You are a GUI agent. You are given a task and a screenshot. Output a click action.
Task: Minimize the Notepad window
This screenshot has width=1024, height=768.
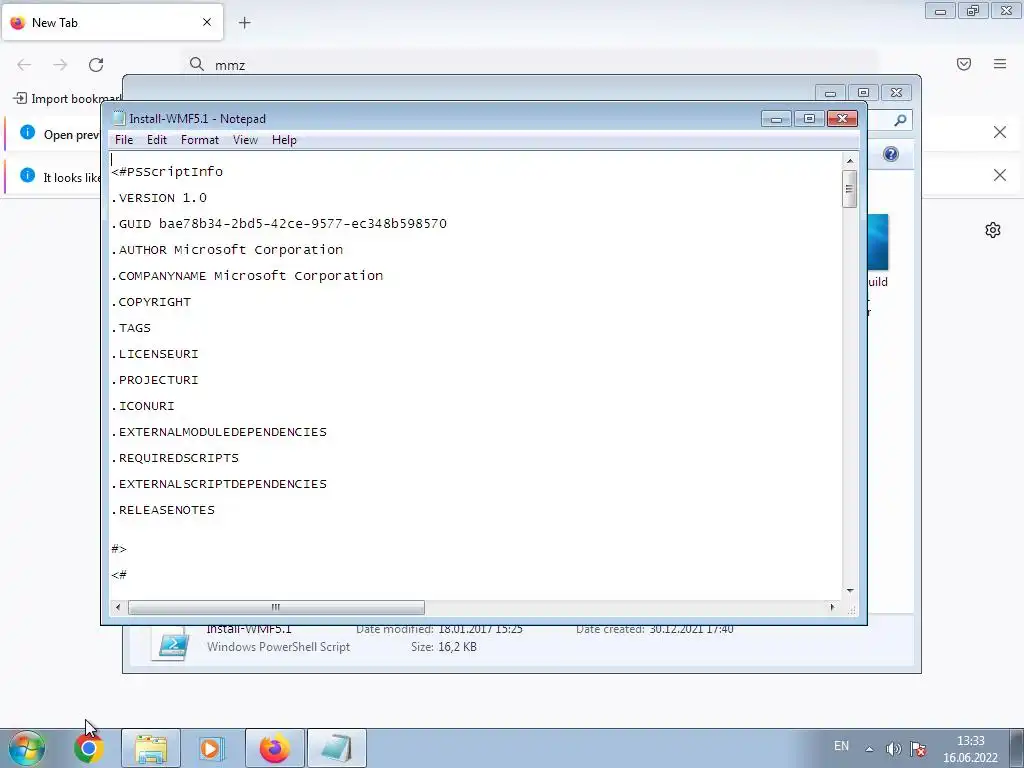pos(776,119)
